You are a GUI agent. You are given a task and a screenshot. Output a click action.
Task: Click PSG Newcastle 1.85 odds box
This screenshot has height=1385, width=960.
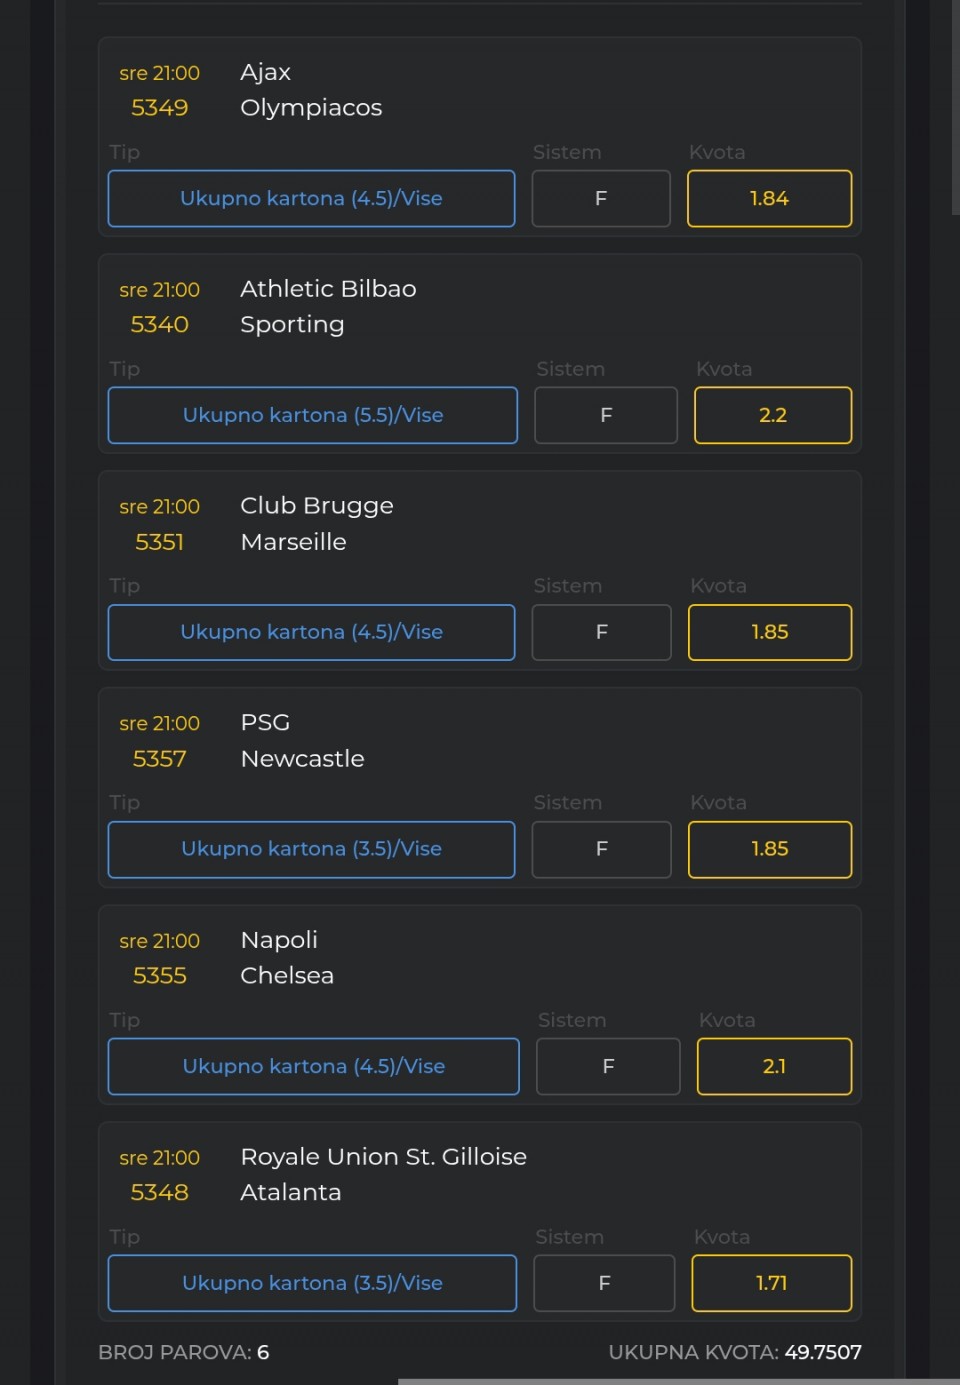point(770,849)
